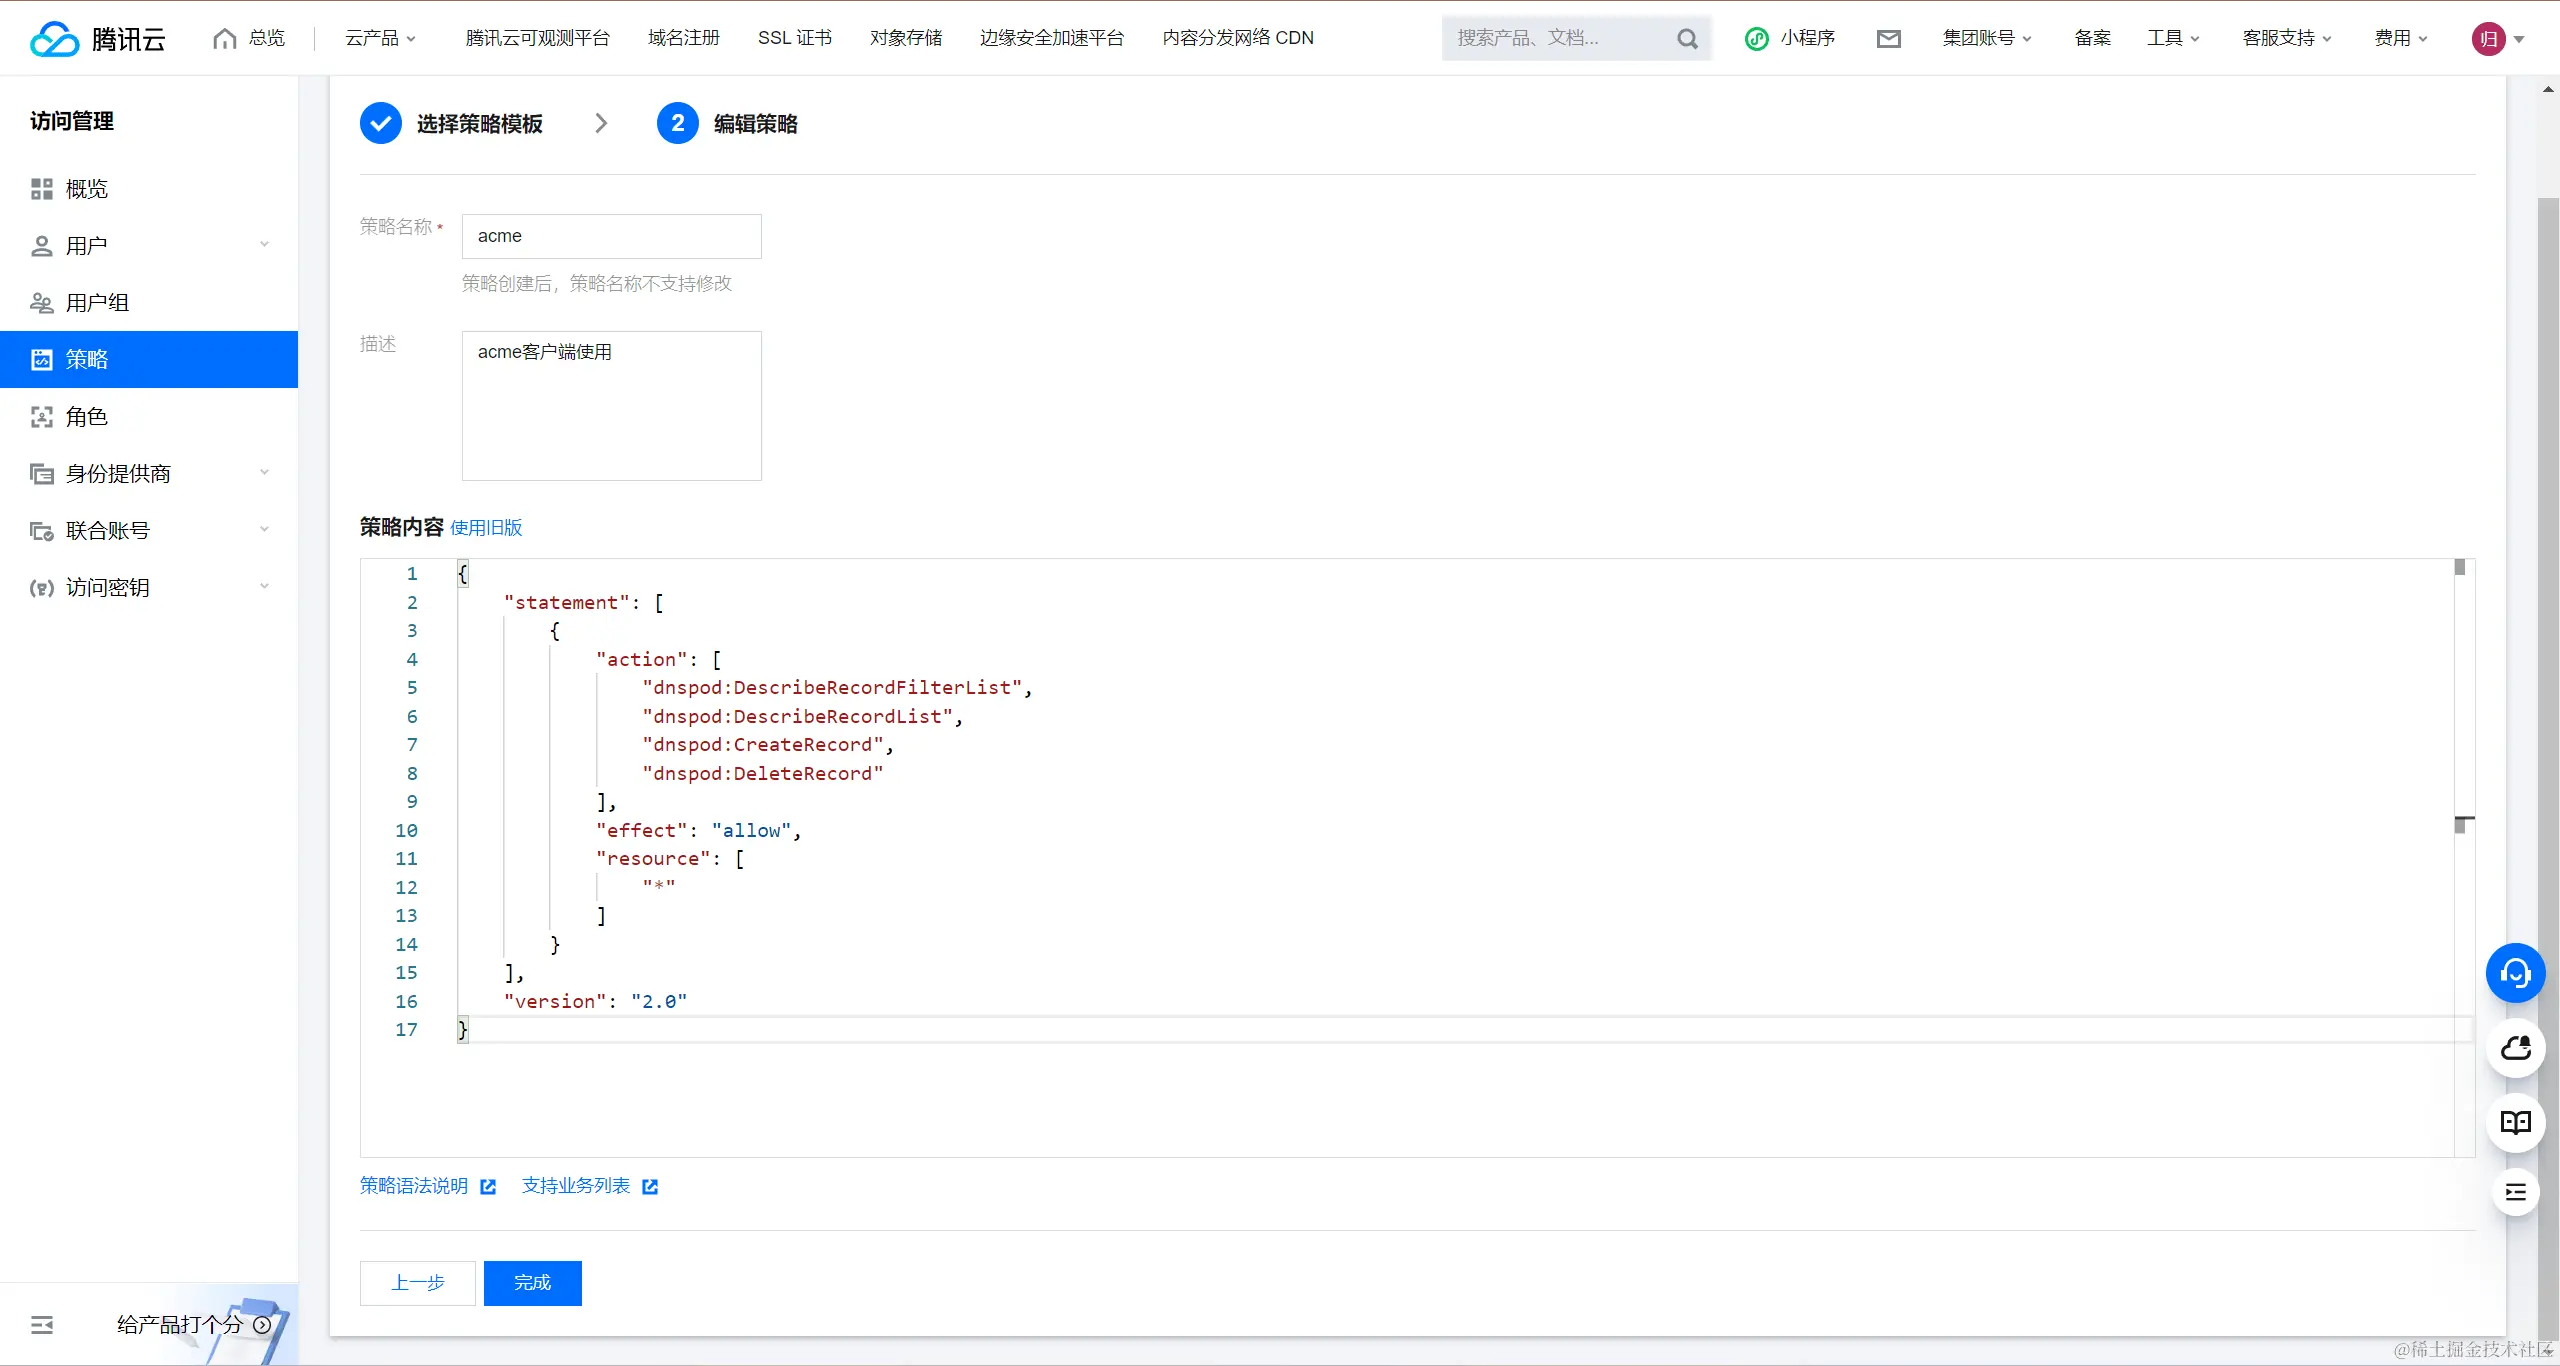Open the 云产品 dropdown menu
Screen dimensions: 2560x1366
(380, 38)
